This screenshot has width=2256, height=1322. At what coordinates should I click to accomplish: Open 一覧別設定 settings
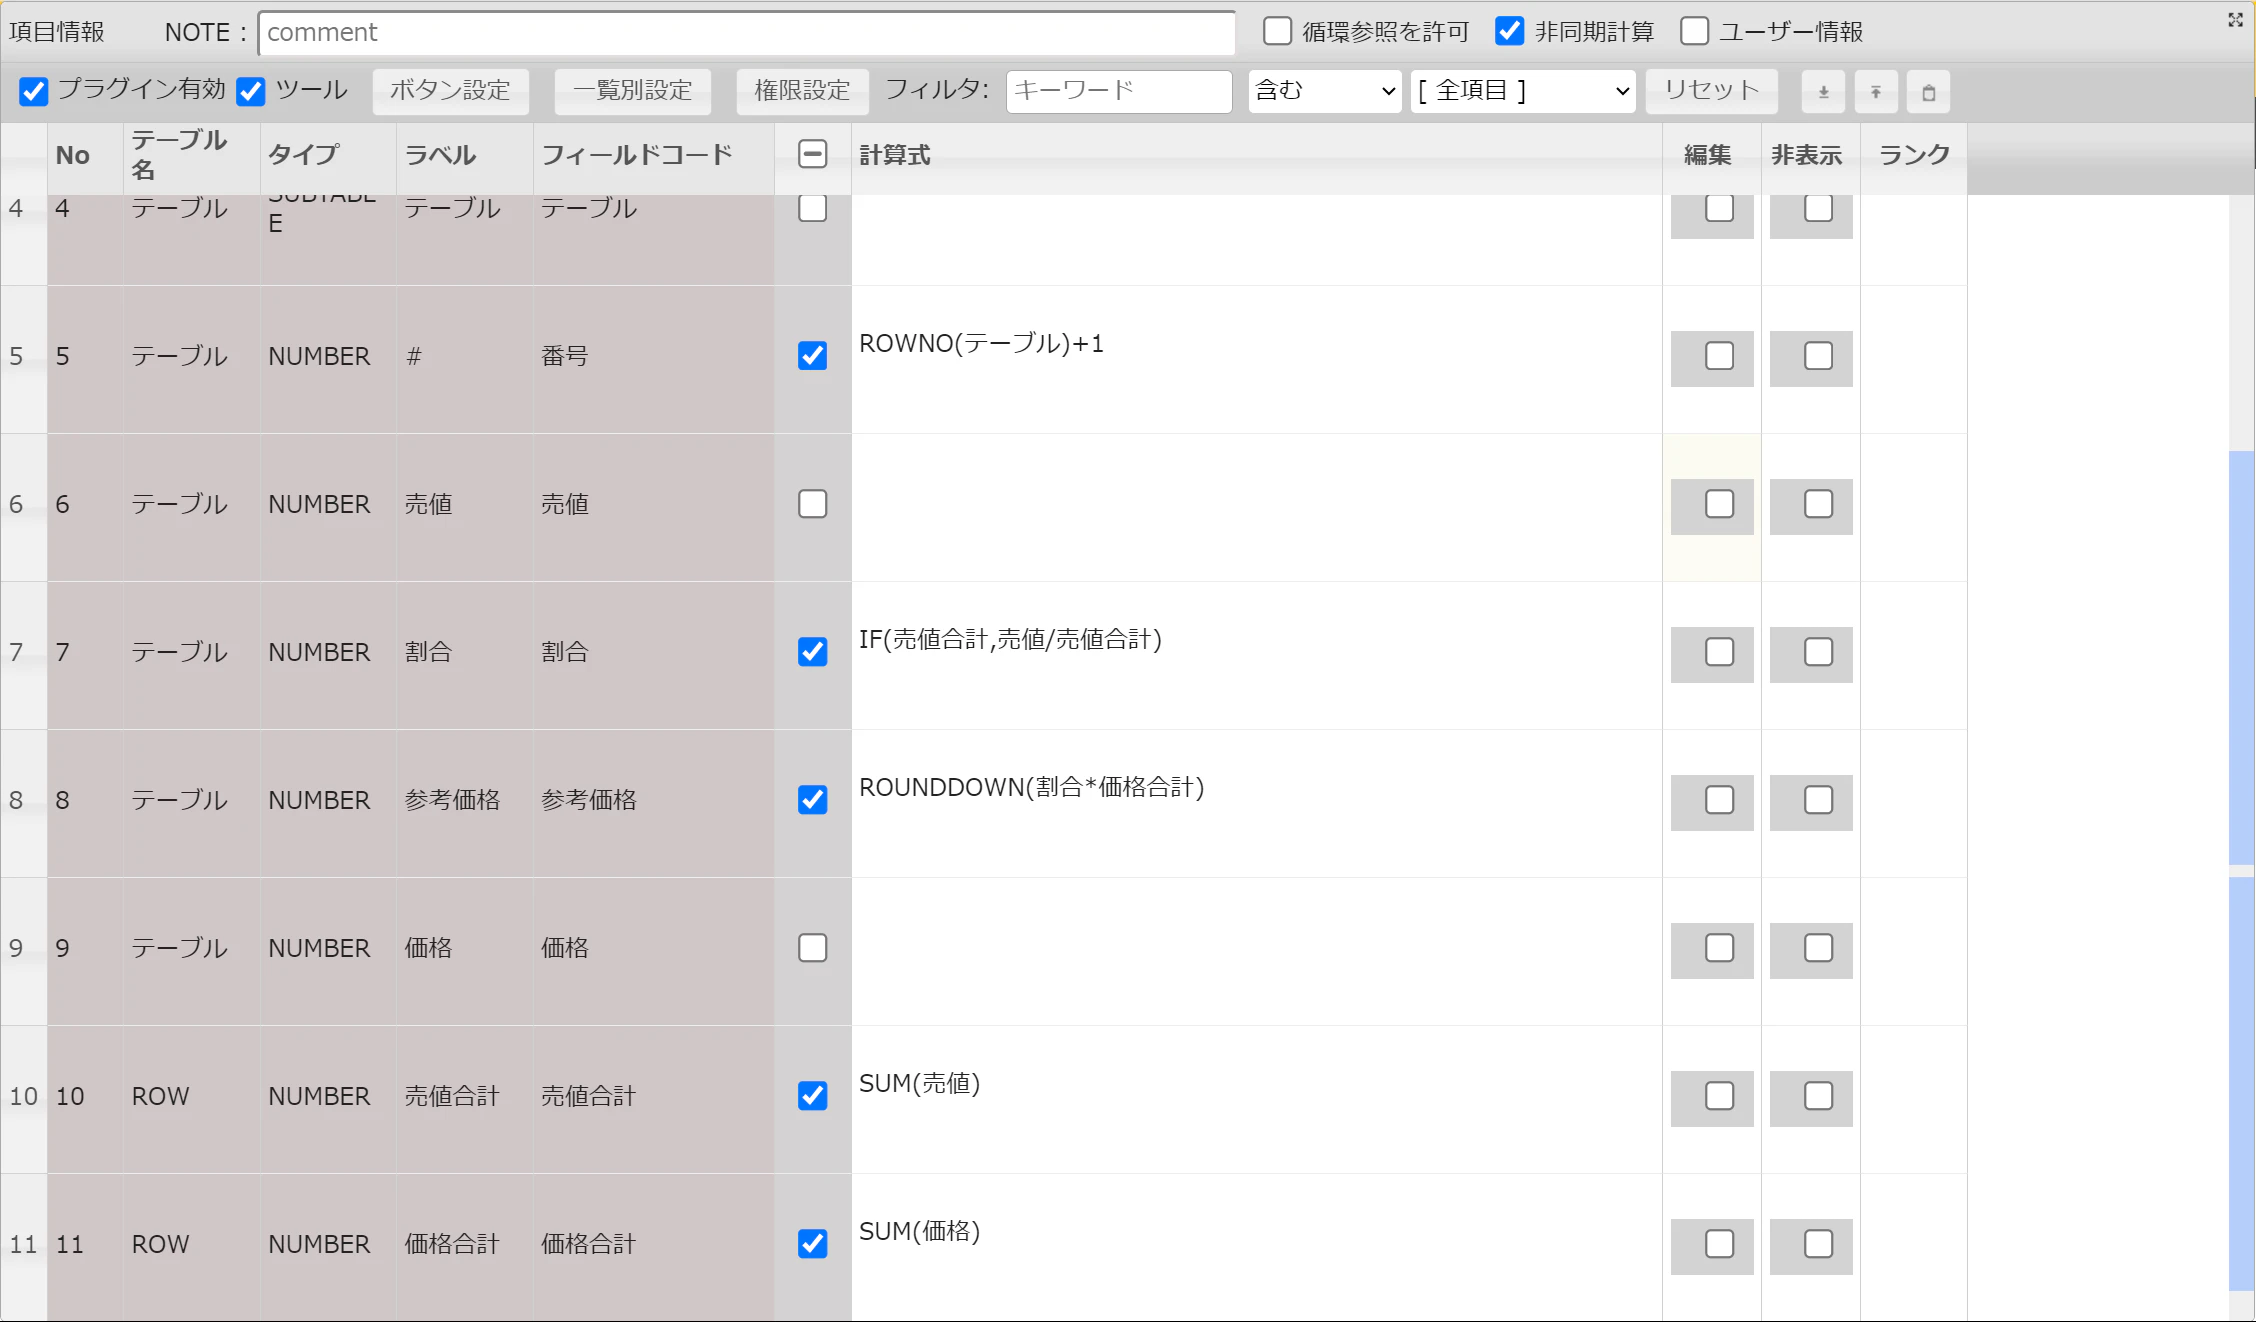pyautogui.click(x=633, y=91)
